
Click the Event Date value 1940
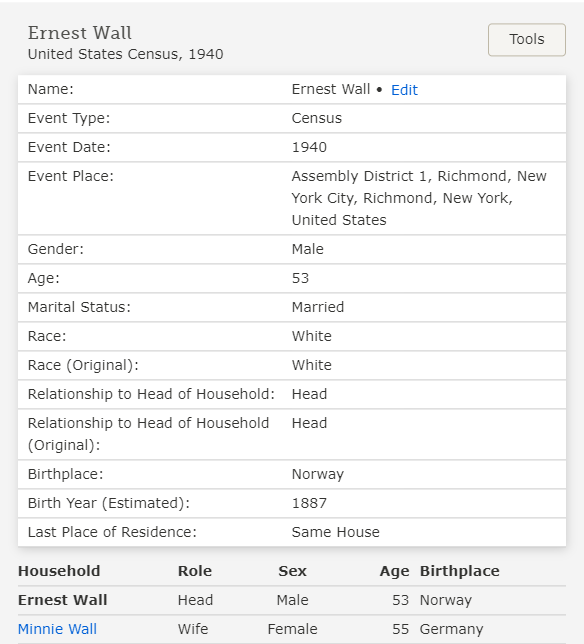[x=309, y=147]
